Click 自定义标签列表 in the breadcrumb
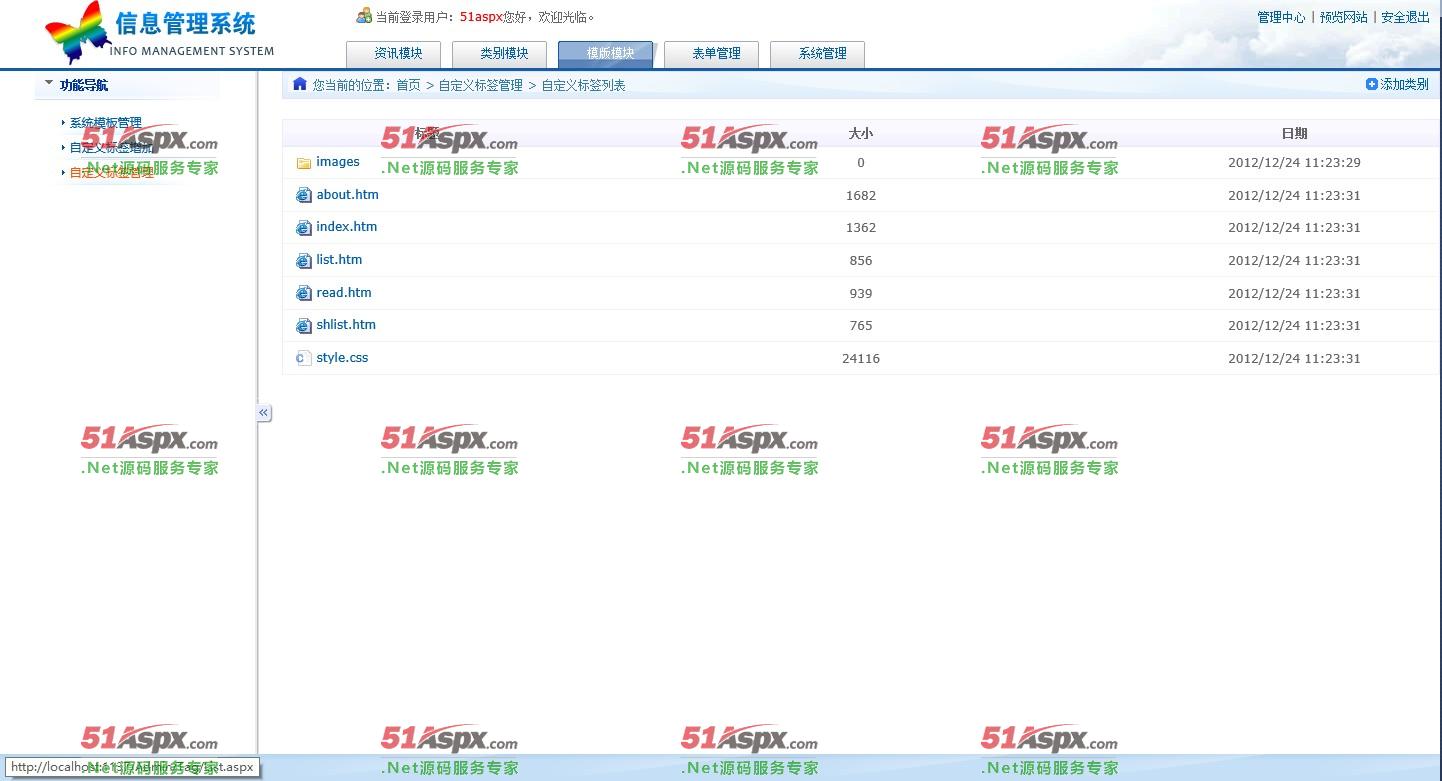 (584, 85)
